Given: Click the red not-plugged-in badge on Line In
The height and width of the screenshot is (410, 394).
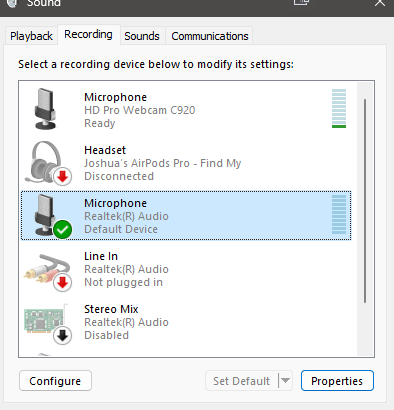Looking at the screenshot, I should pyautogui.click(x=62, y=283).
